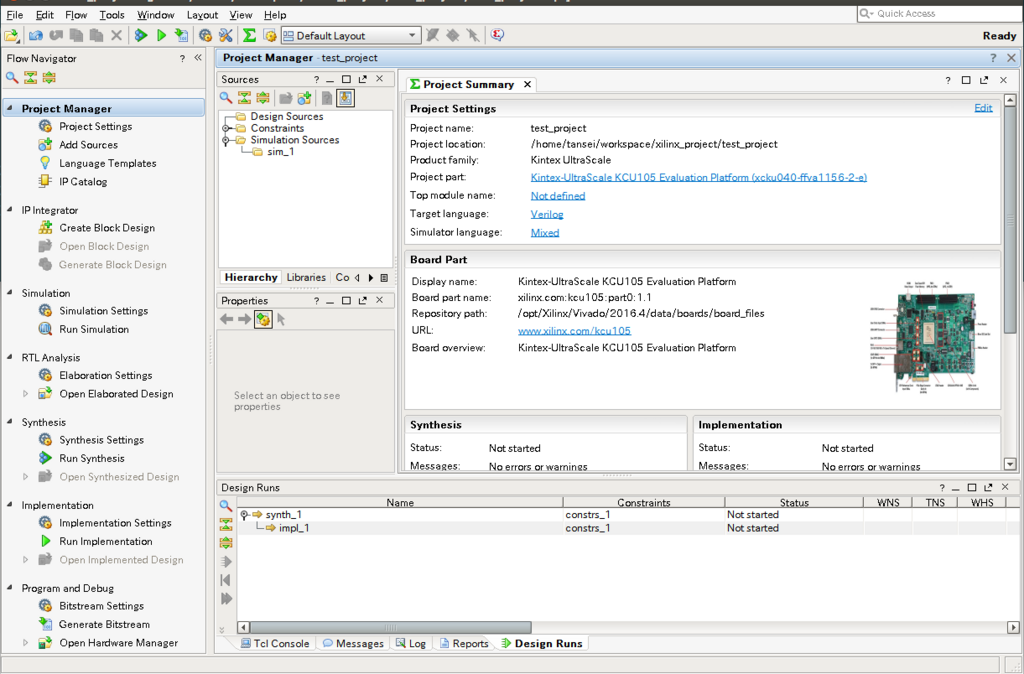Collapse the IP Integrator section
Screen dimensions: 1024x674
(10, 209)
